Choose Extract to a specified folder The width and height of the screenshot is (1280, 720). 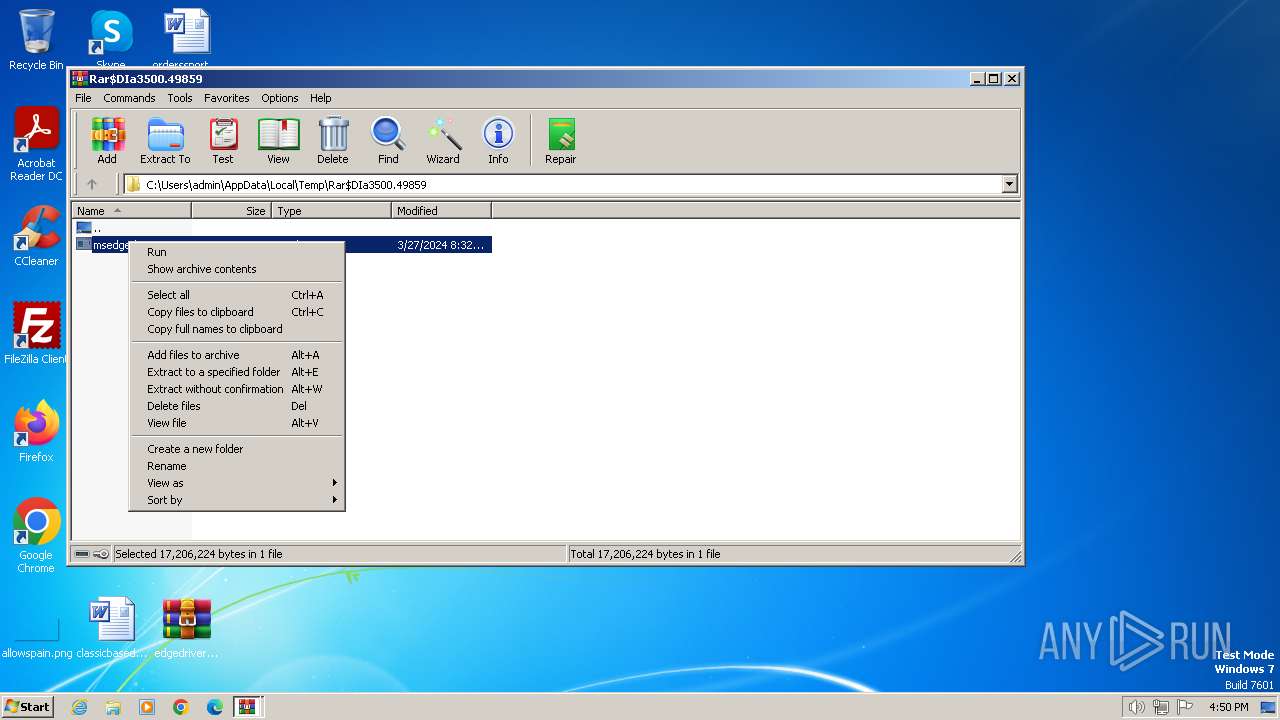(238, 372)
